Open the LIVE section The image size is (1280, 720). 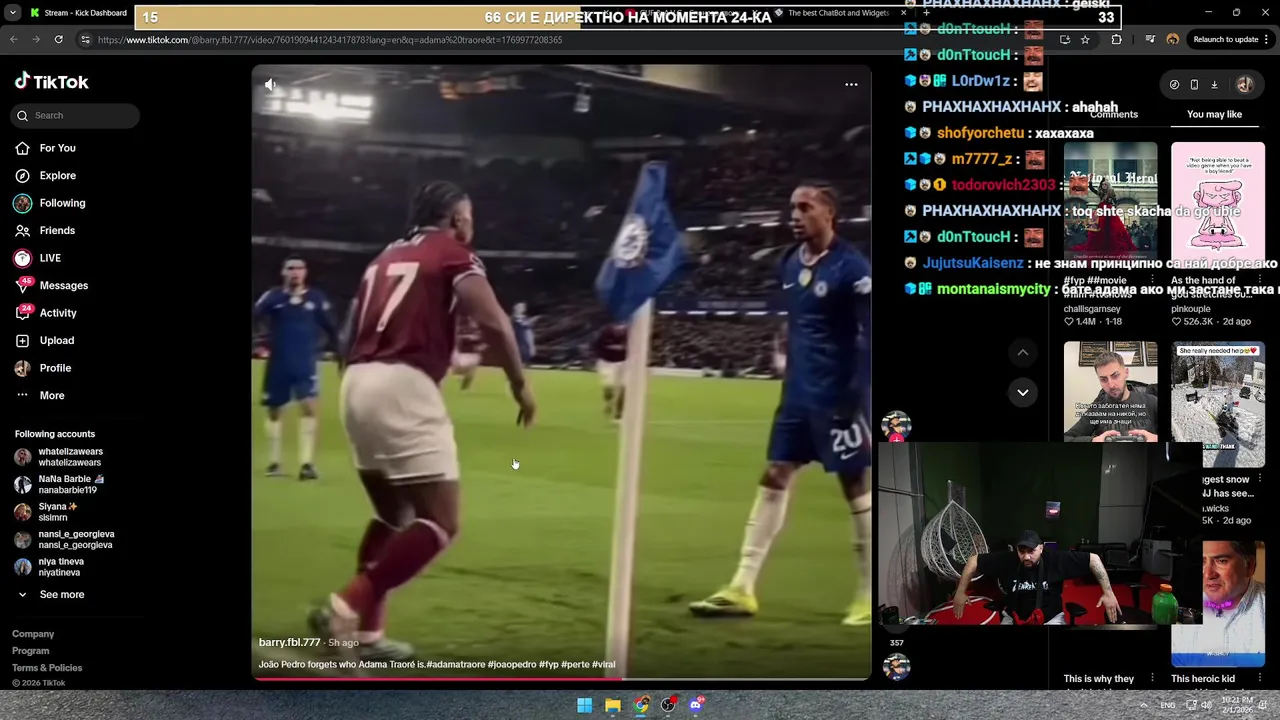[x=50, y=258]
